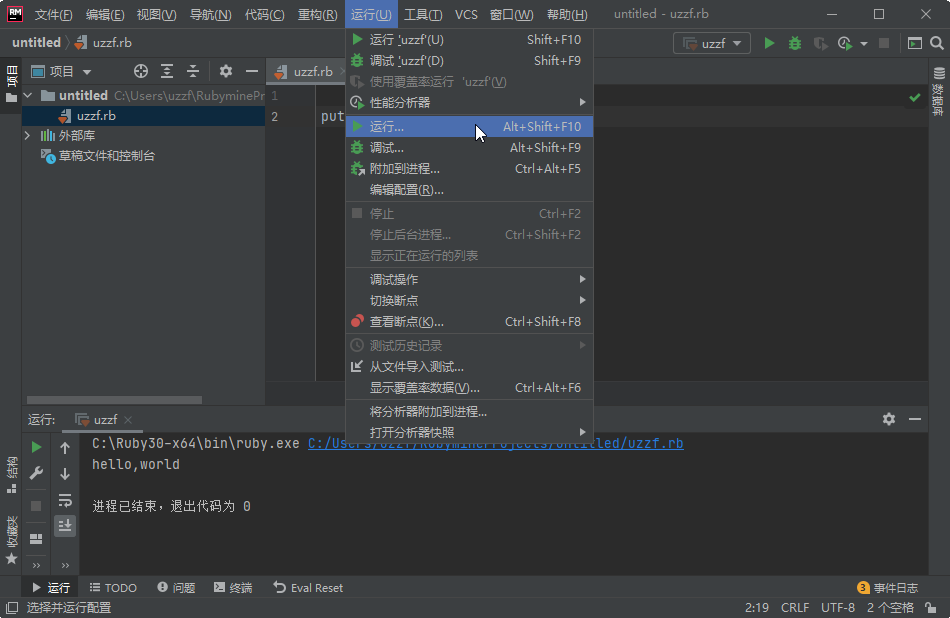The image size is (950, 618).
Task: Toggle soft-wrap icon in run panel
Action: tap(65, 500)
